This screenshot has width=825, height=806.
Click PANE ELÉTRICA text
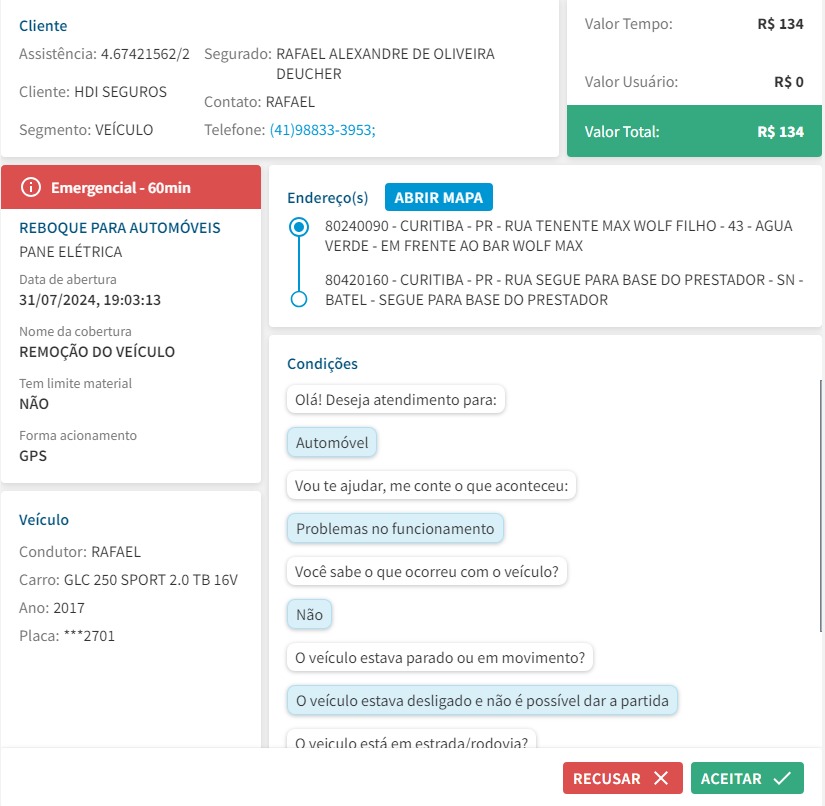(x=71, y=252)
